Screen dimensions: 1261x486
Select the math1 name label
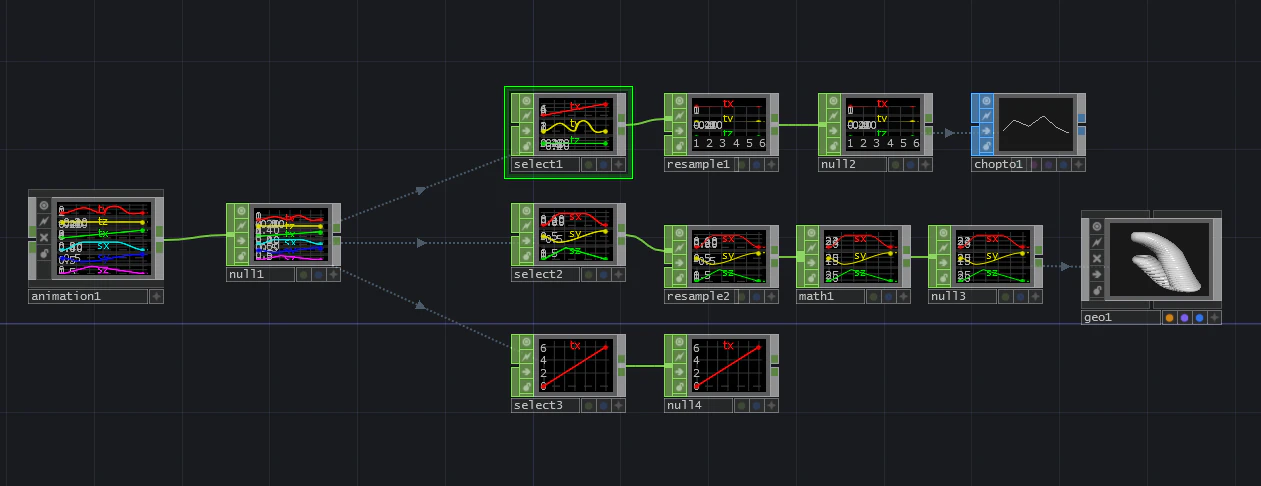[830, 296]
